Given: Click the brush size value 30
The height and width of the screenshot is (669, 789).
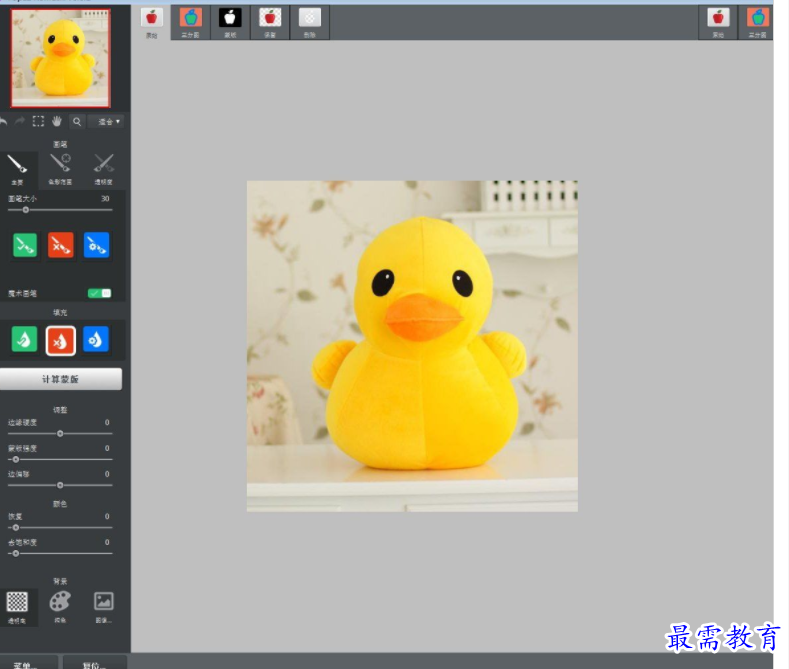Looking at the screenshot, I should [x=105, y=199].
